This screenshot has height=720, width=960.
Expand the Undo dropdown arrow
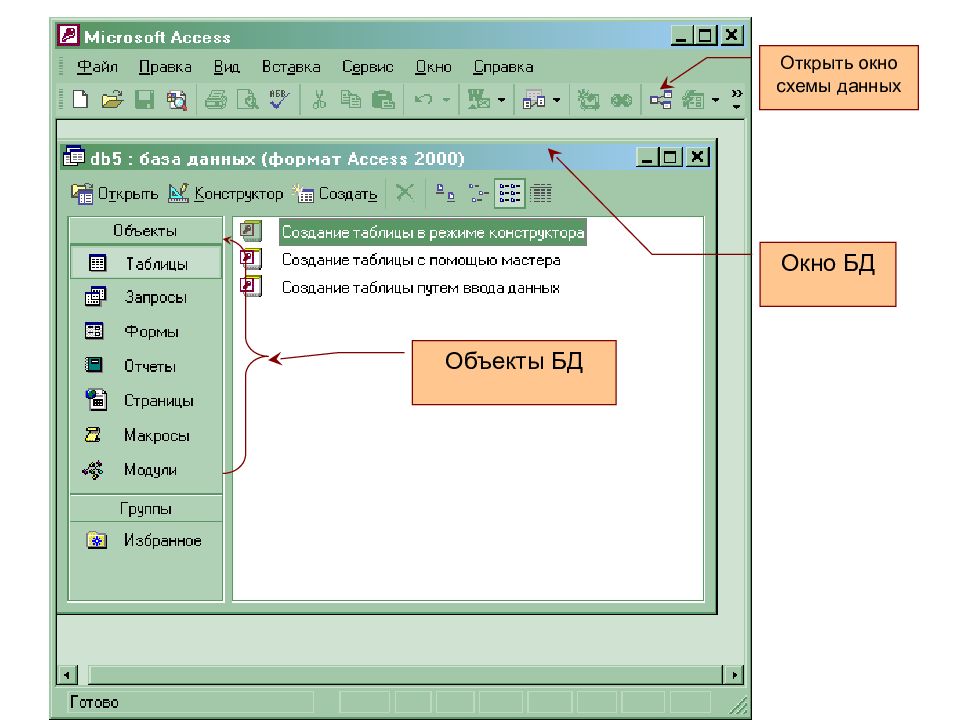tap(446, 100)
